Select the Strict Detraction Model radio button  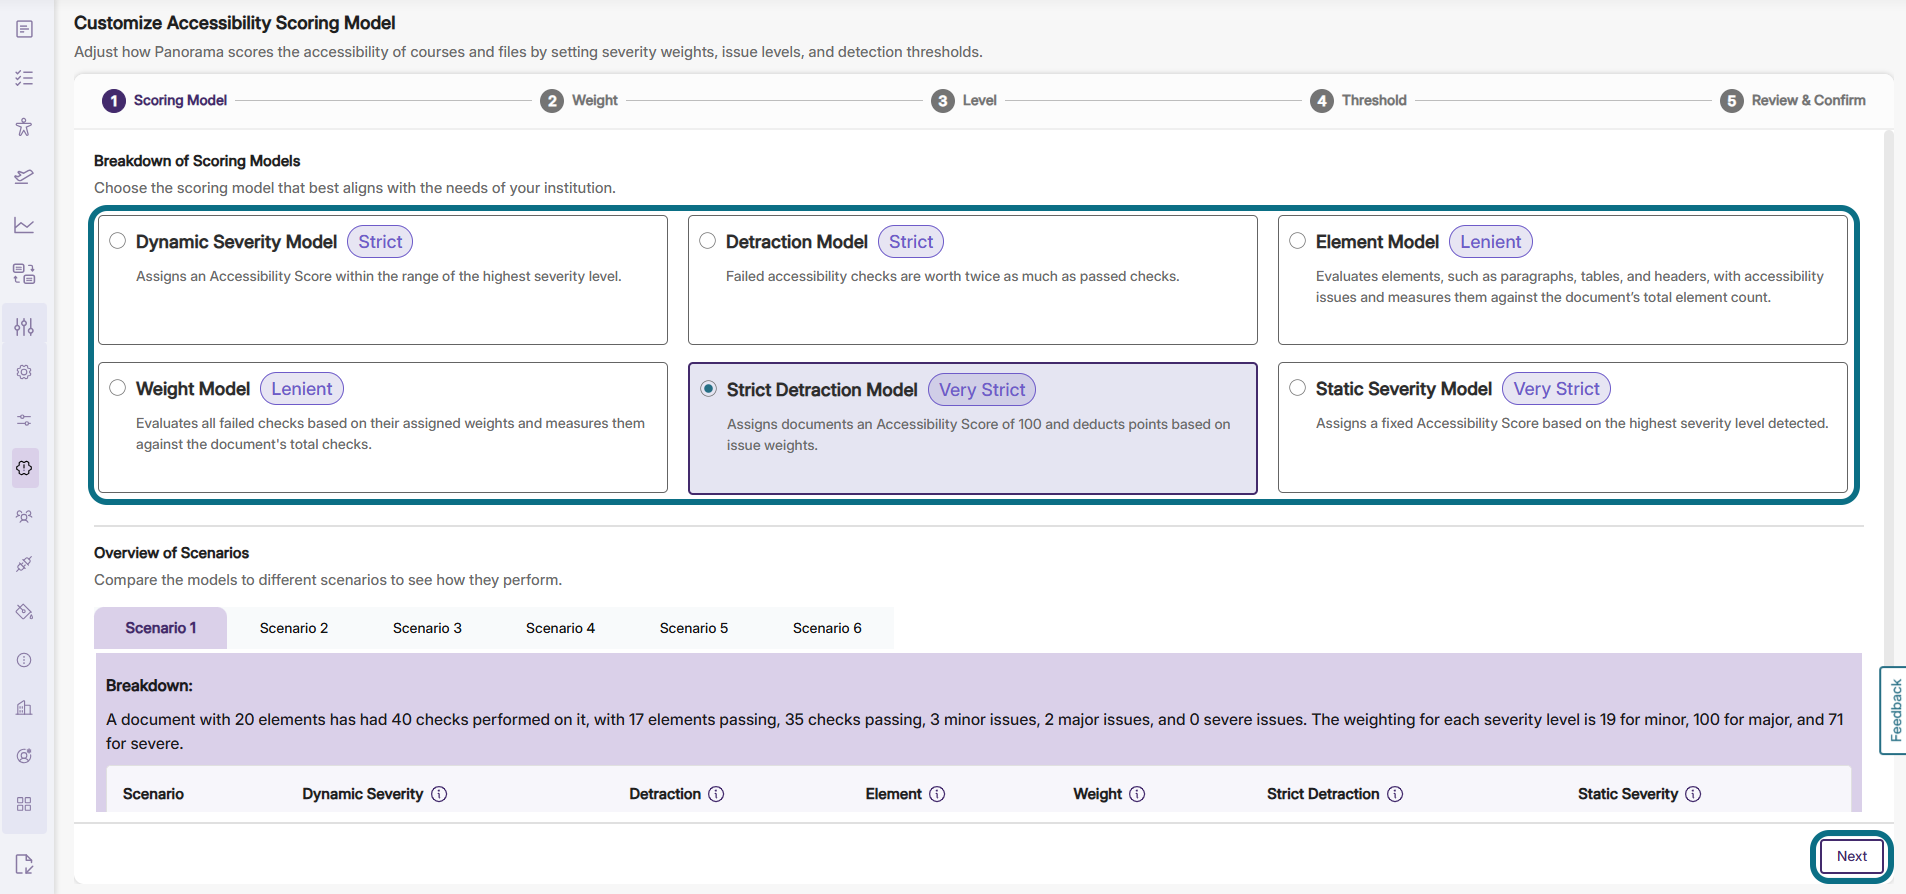pos(709,389)
